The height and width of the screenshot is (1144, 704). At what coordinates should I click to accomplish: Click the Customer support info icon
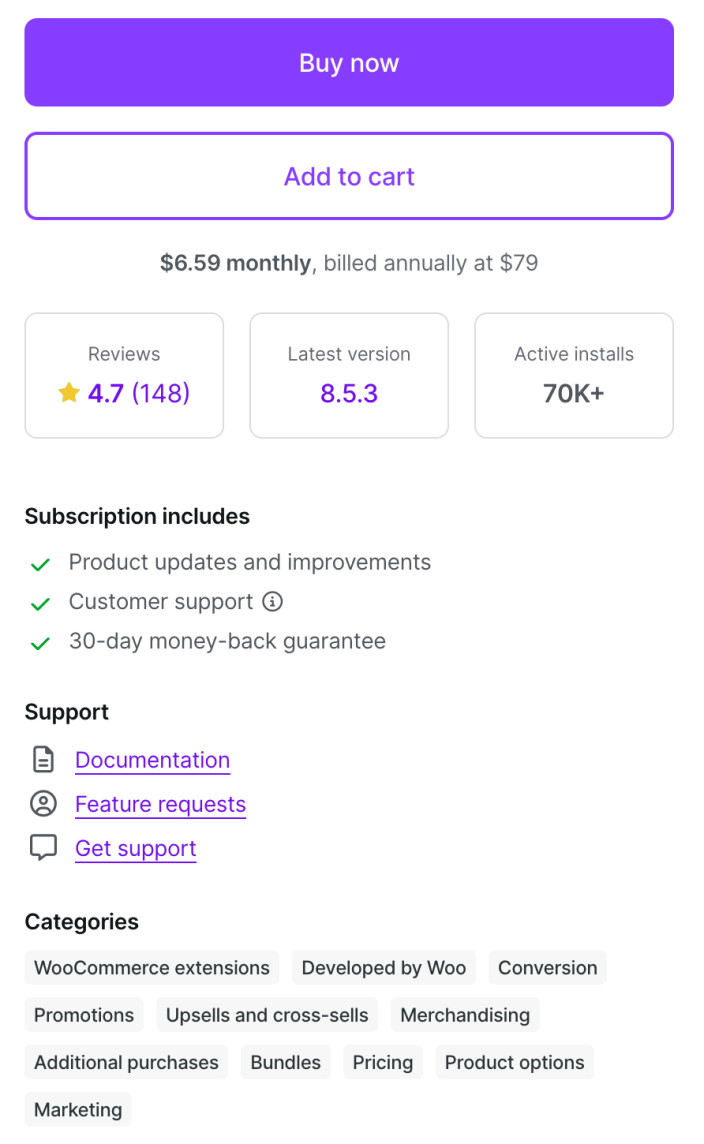tap(272, 602)
